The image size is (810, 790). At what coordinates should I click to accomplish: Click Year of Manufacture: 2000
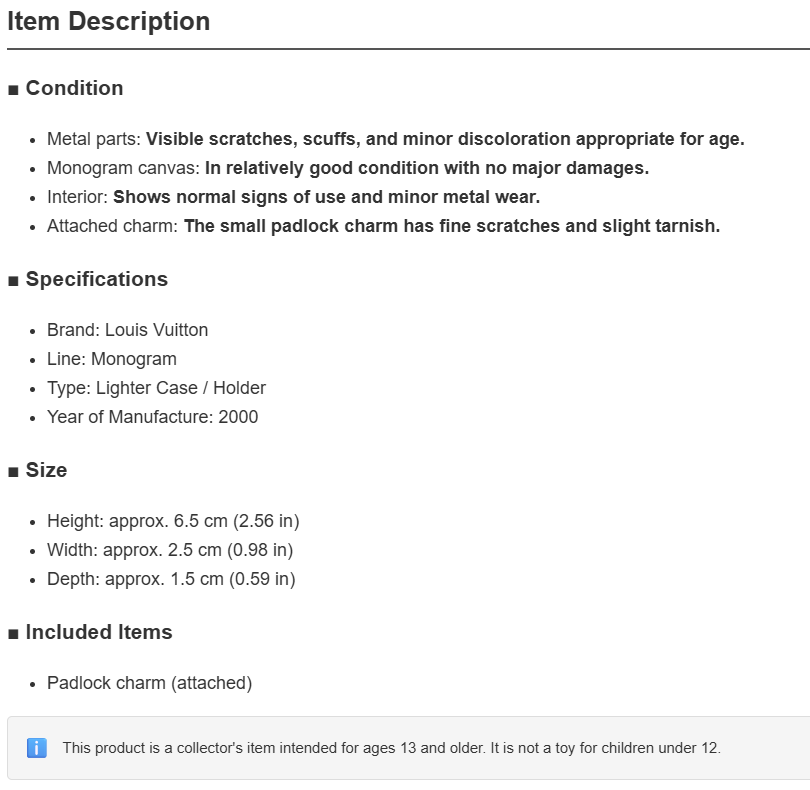click(x=152, y=416)
